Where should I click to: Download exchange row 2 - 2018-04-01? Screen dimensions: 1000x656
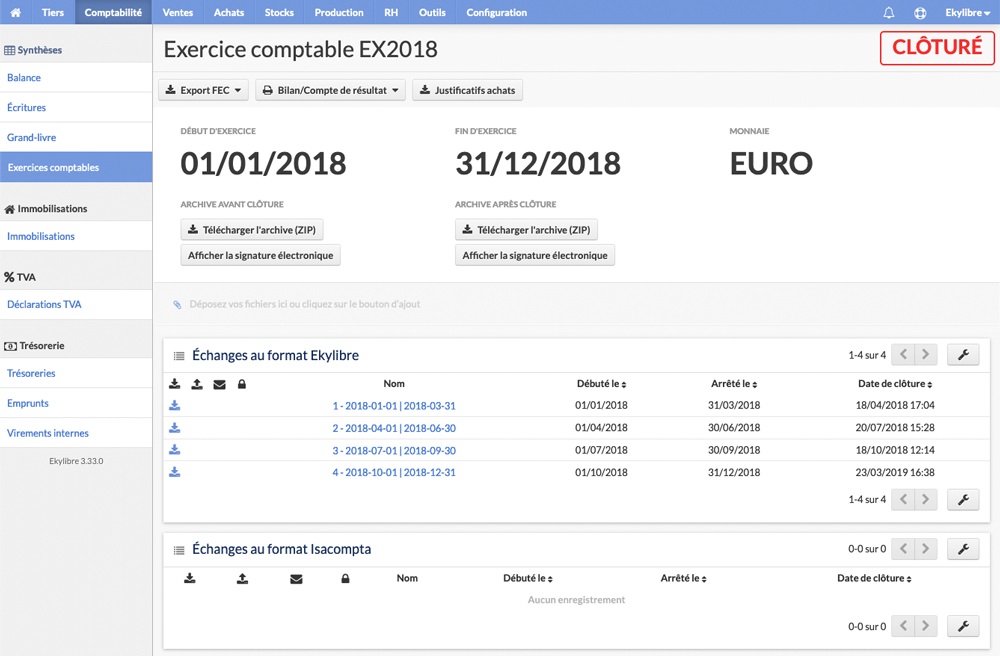click(x=175, y=428)
